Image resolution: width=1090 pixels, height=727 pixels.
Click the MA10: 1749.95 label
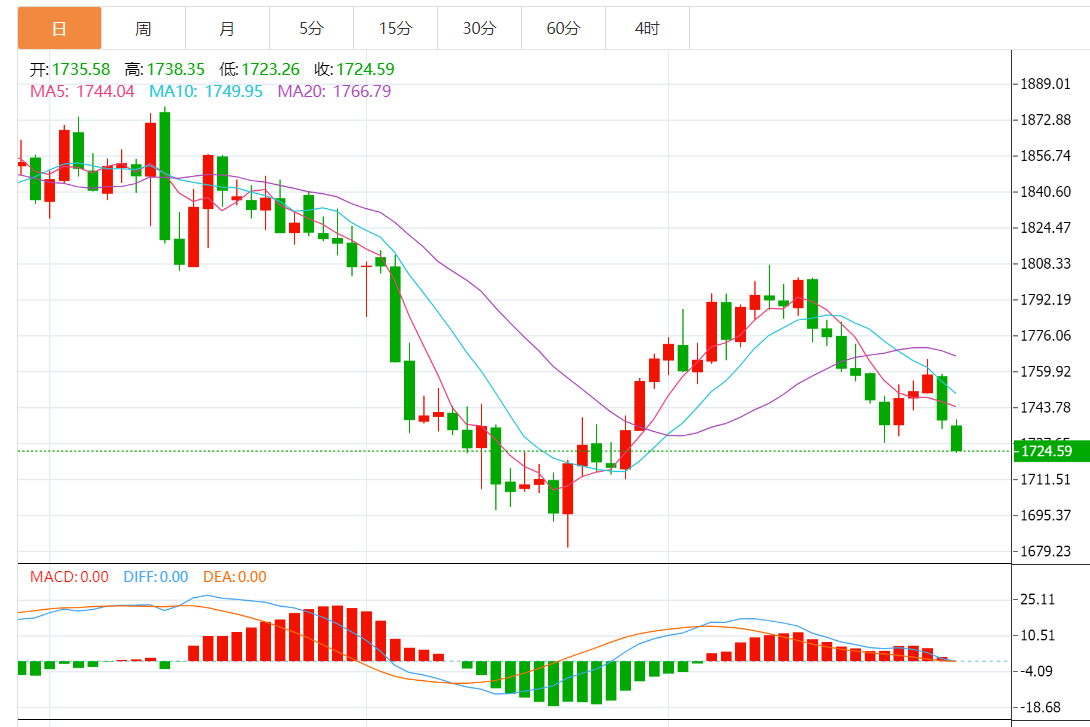206,91
